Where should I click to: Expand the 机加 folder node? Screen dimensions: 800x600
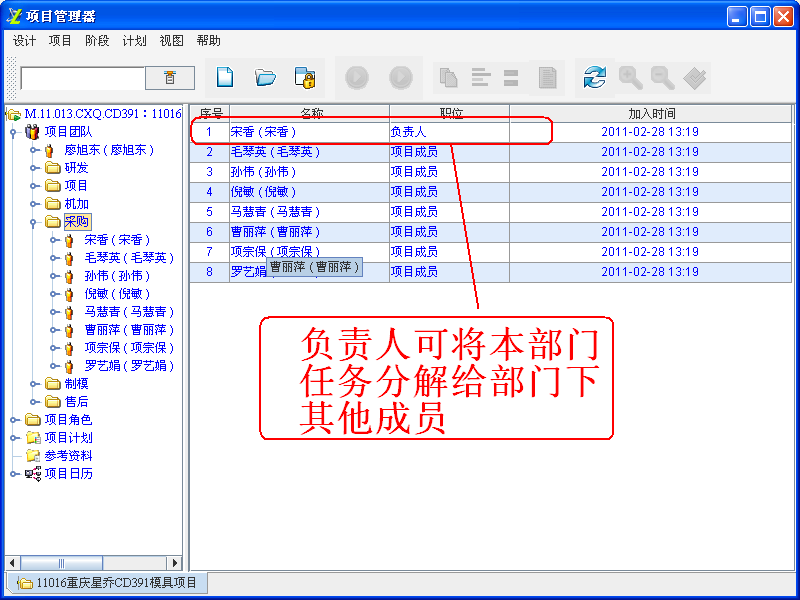(x=34, y=204)
